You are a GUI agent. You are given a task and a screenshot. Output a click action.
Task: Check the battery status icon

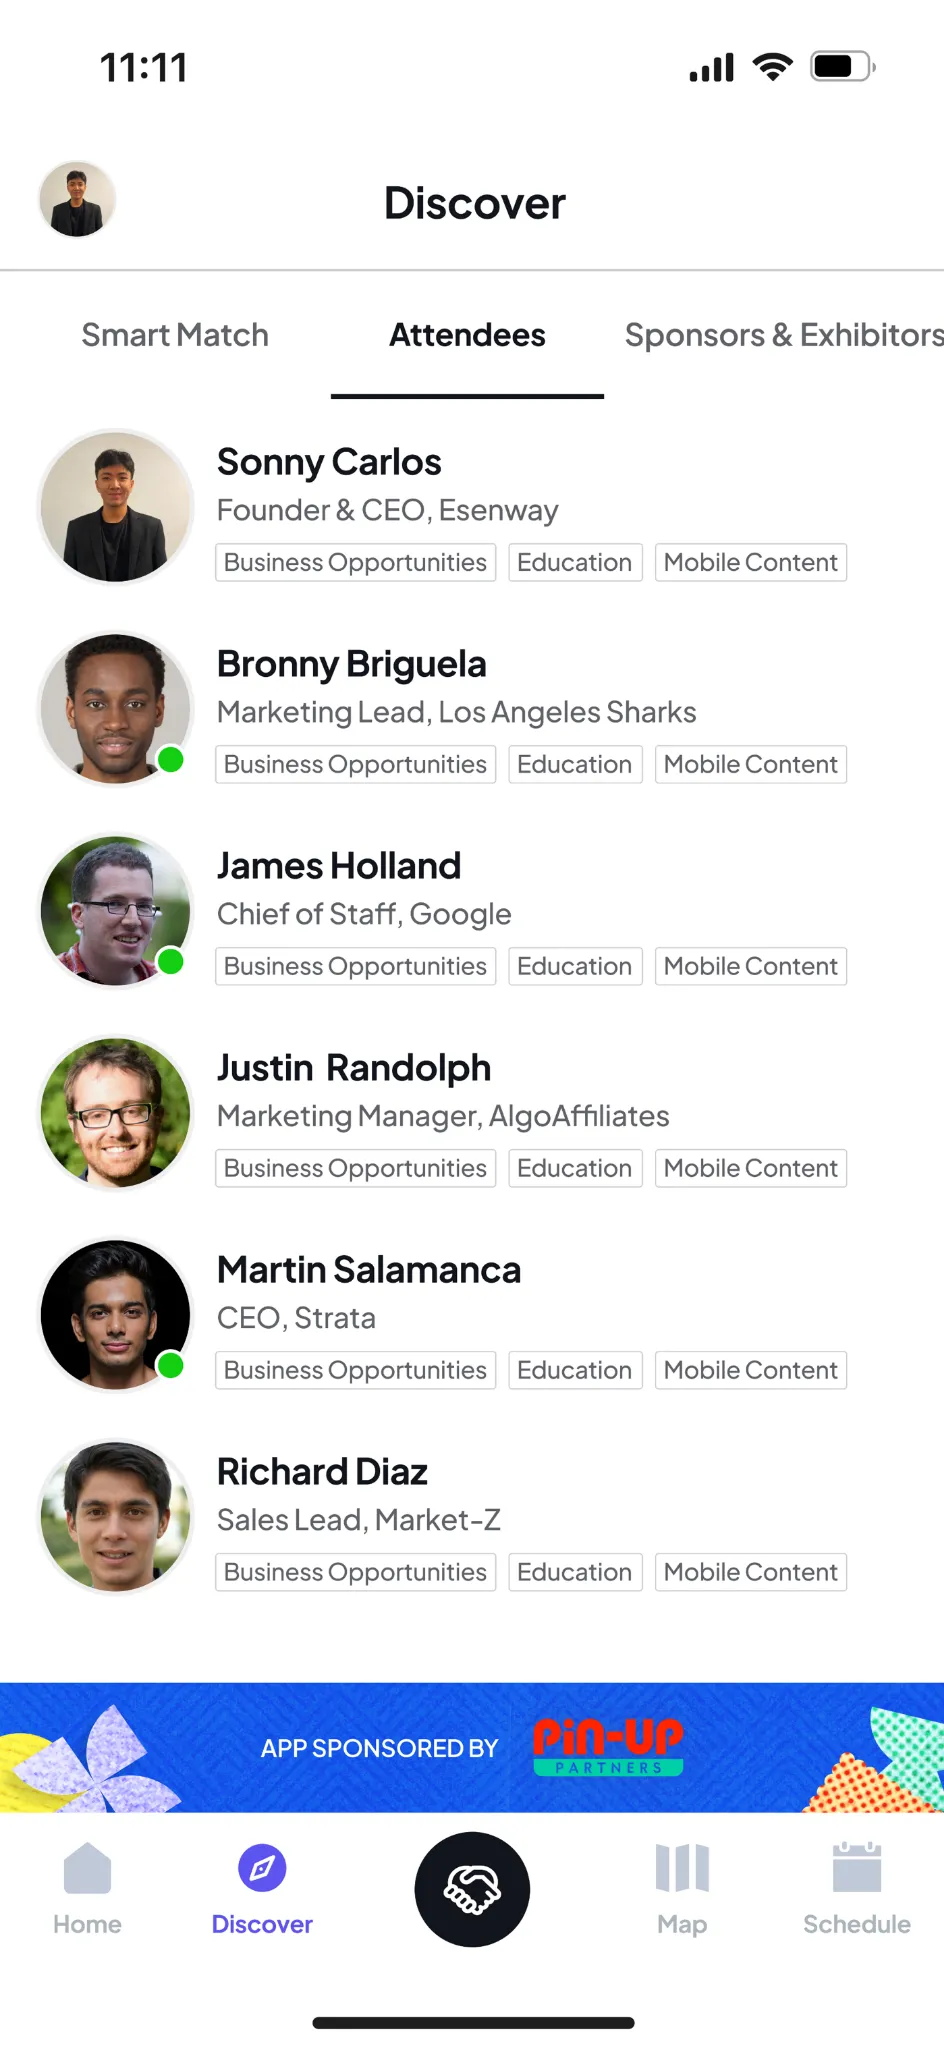click(843, 67)
